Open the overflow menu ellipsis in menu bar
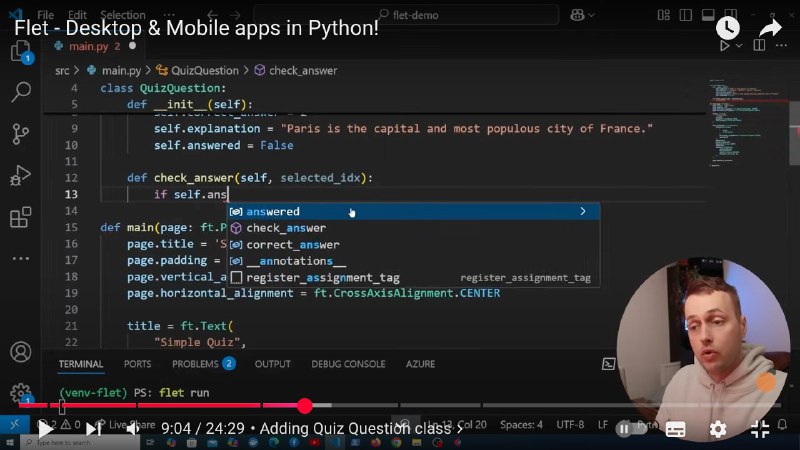800x450 pixels. coord(169,15)
